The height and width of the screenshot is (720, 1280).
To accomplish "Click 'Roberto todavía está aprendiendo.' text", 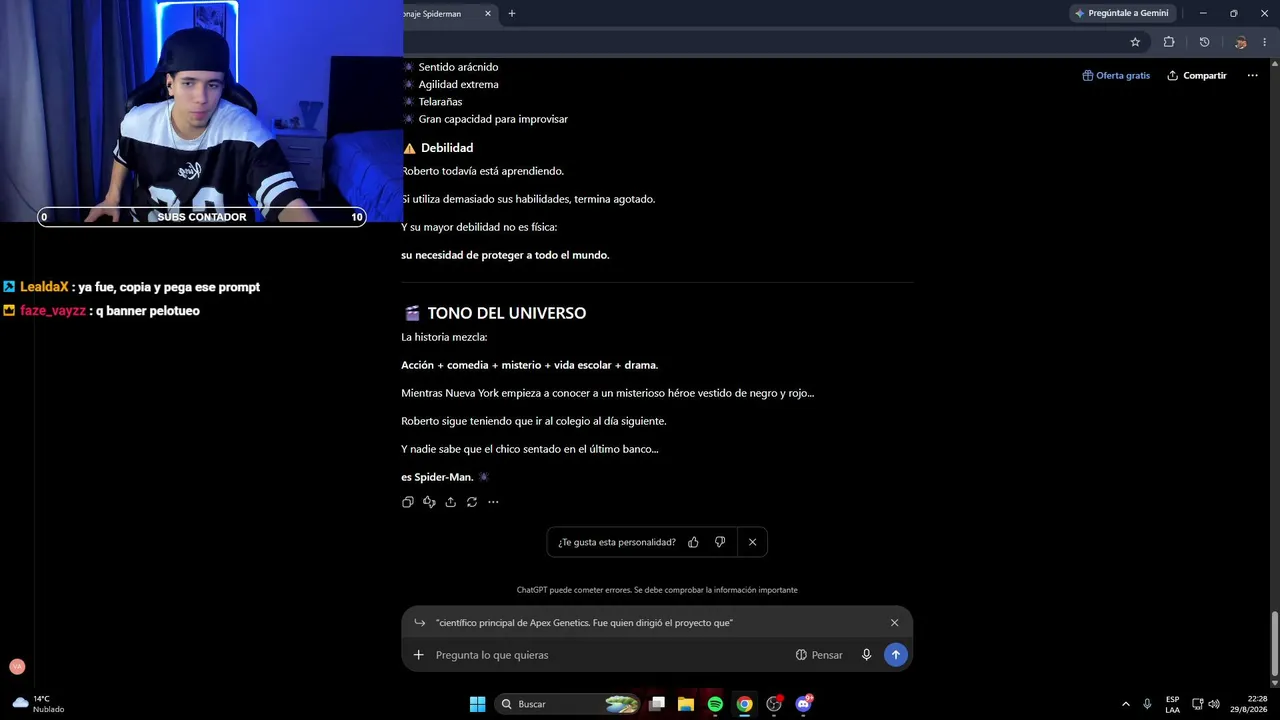I will (x=482, y=171).
